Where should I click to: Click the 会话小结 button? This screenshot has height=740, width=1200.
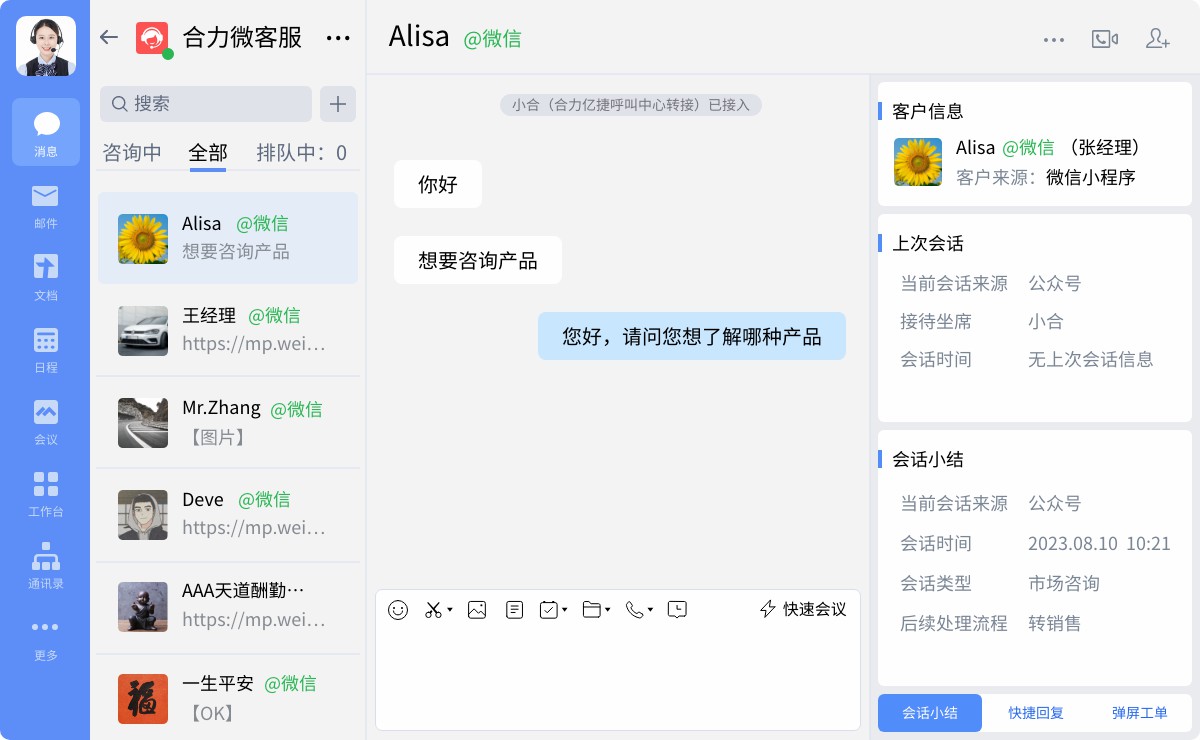coord(929,713)
